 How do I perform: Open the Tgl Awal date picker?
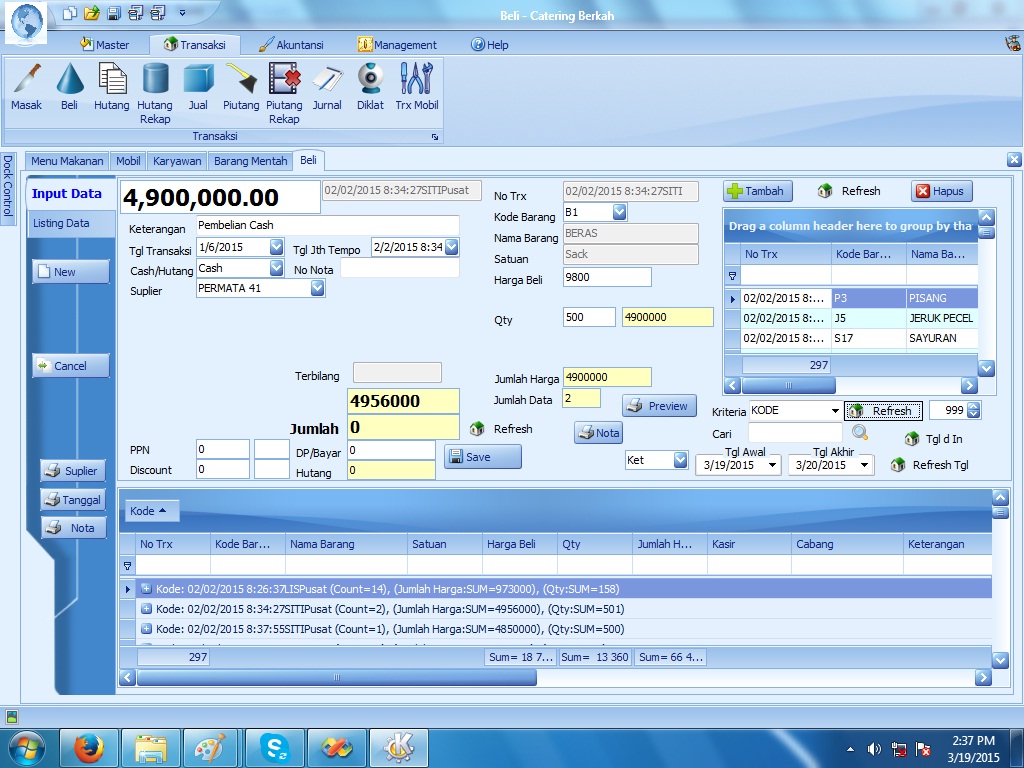coord(772,465)
